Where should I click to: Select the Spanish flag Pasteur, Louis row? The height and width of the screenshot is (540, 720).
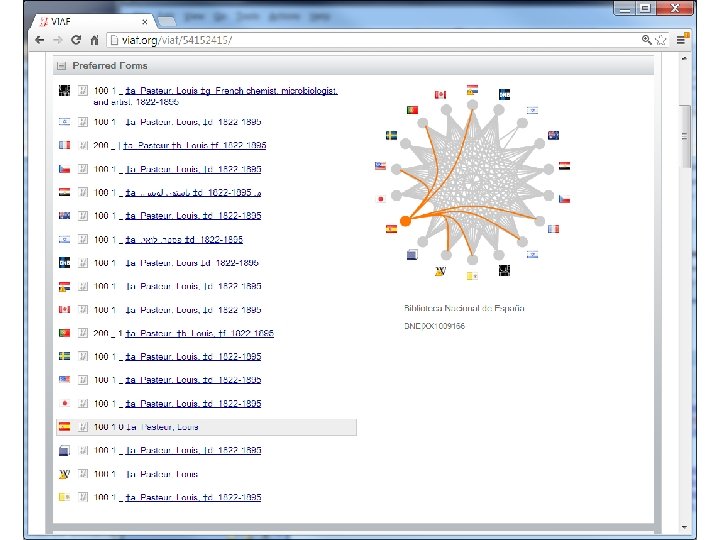[x=206, y=427]
